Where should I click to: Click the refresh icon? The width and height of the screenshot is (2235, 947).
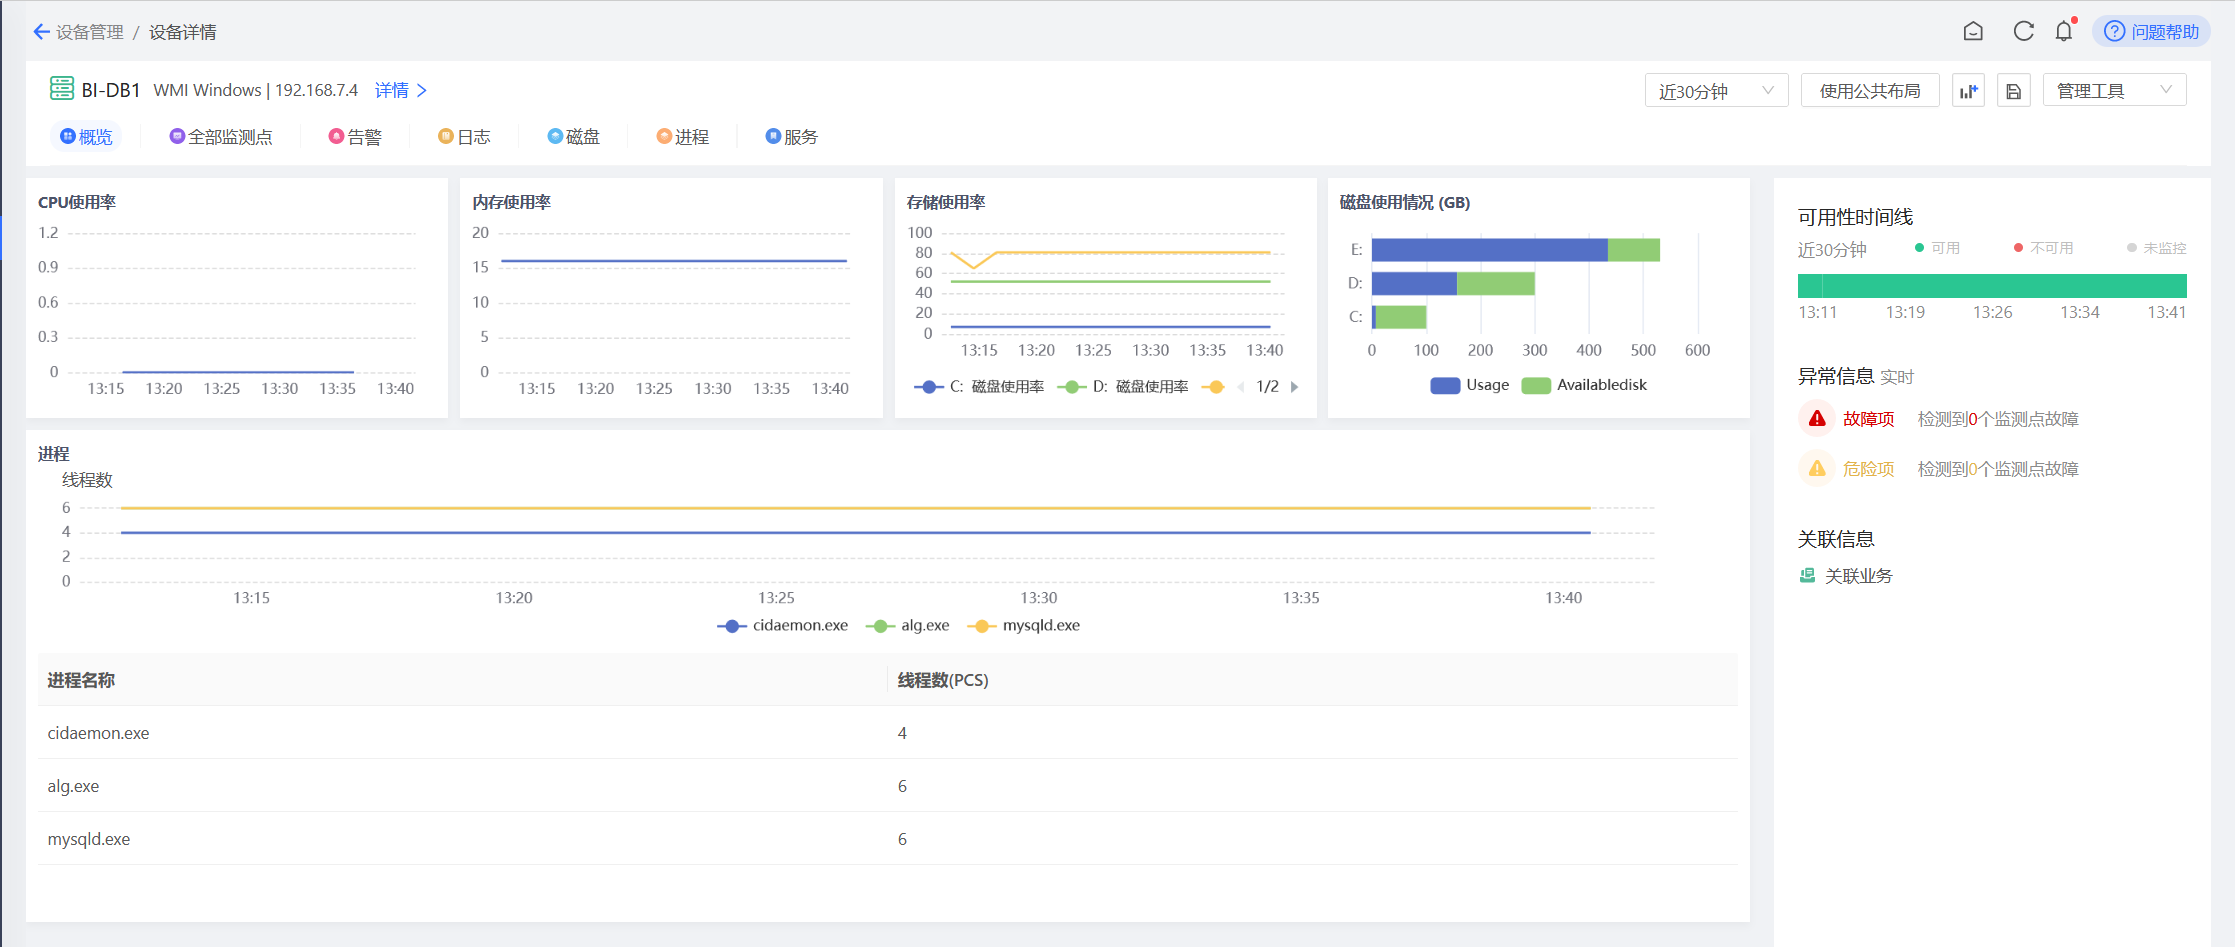click(x=2023, y=31)
